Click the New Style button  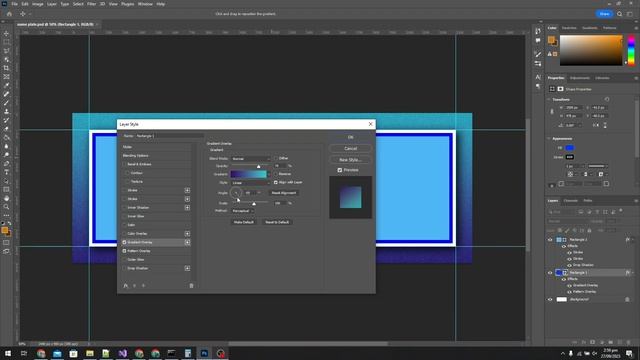coord(350,160)
